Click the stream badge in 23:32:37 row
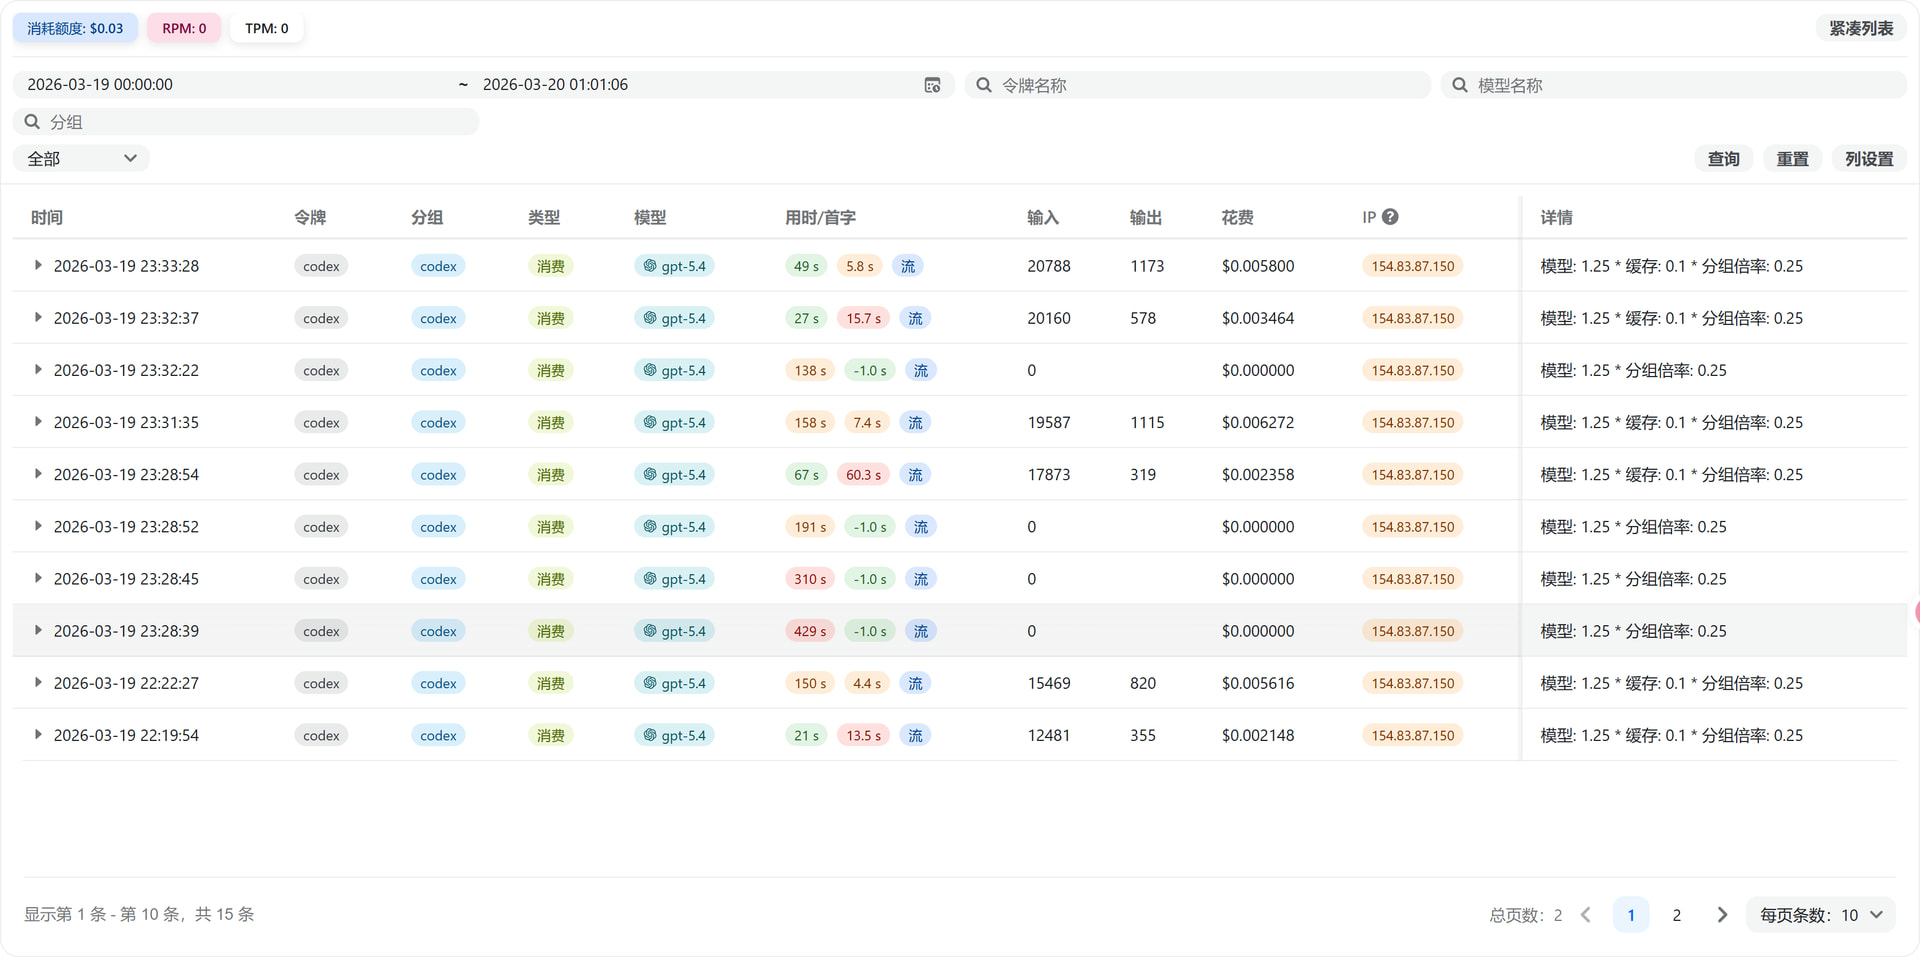This screenshot has height=957, width=1920. 915,318
